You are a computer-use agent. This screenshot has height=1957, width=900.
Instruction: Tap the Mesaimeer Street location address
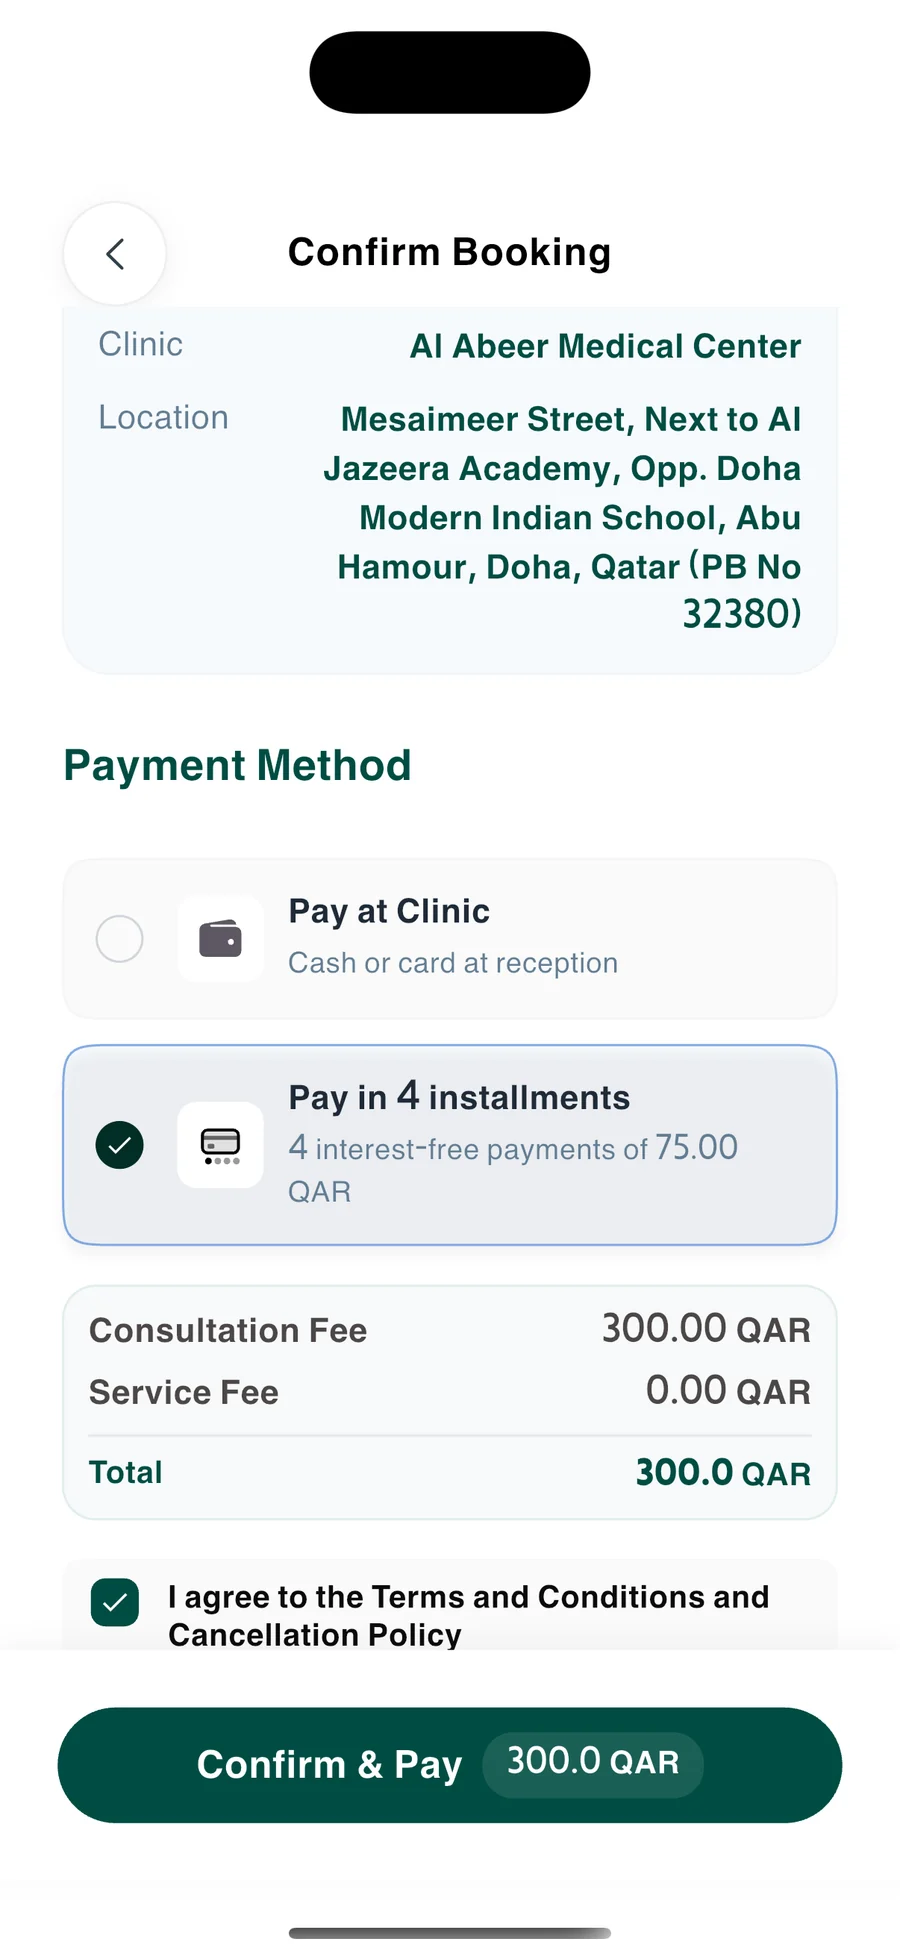tap(562, 517)
